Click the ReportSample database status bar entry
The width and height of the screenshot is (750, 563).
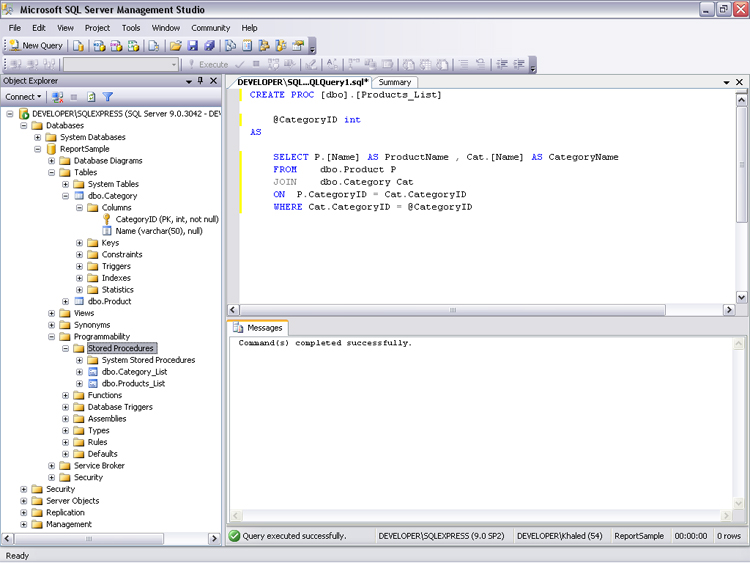coord(639,536)
